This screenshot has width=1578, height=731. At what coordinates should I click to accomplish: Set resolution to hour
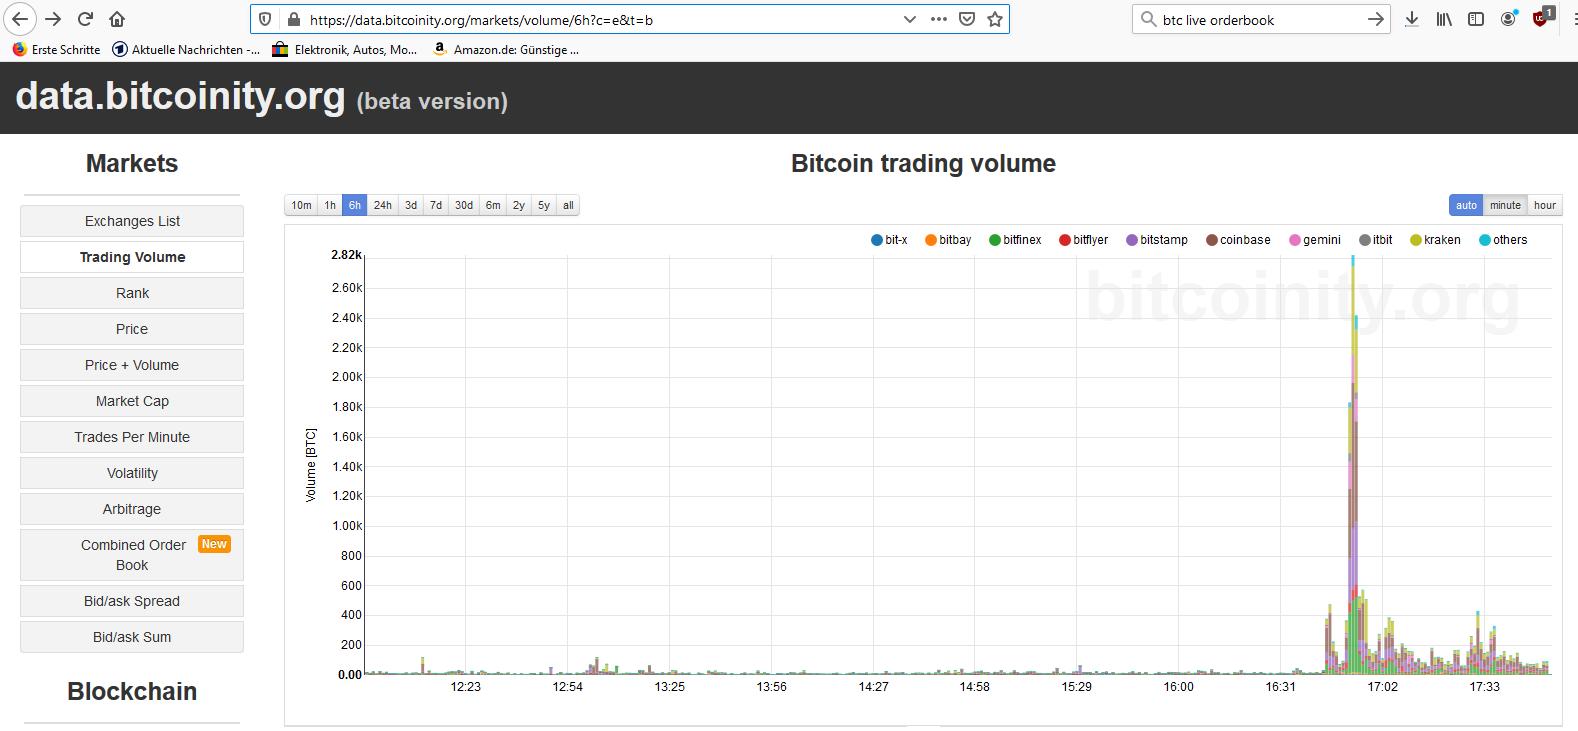coord(1545,205)
